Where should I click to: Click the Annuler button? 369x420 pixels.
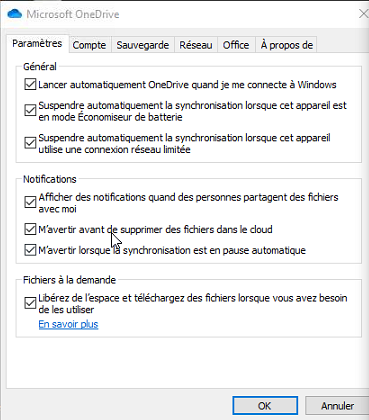pyautogui.click(x=337, y=406)
